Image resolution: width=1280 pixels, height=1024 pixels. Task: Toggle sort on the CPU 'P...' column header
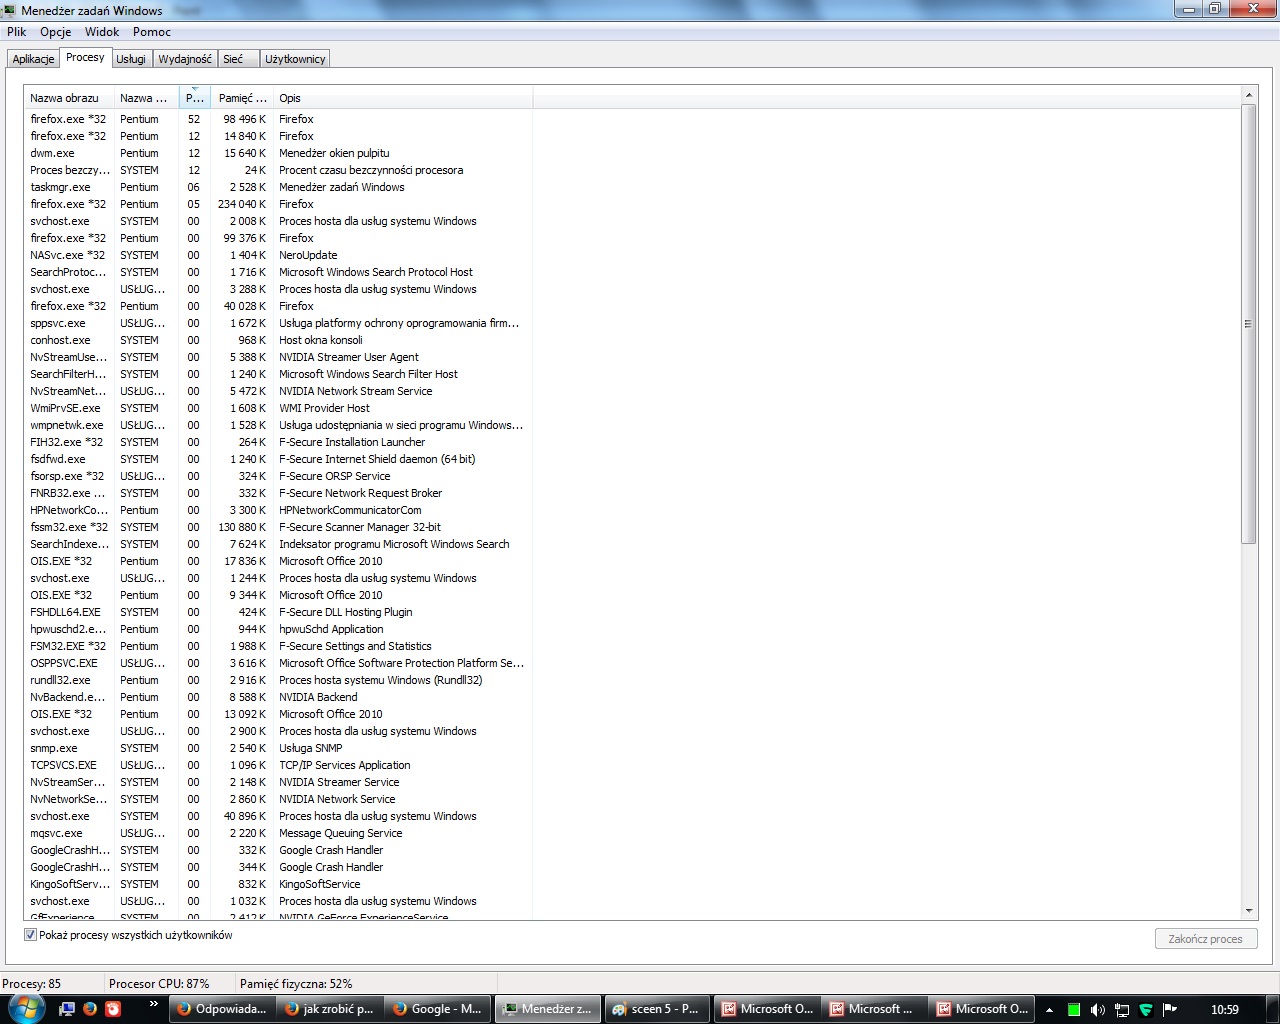tap(195, 98)
